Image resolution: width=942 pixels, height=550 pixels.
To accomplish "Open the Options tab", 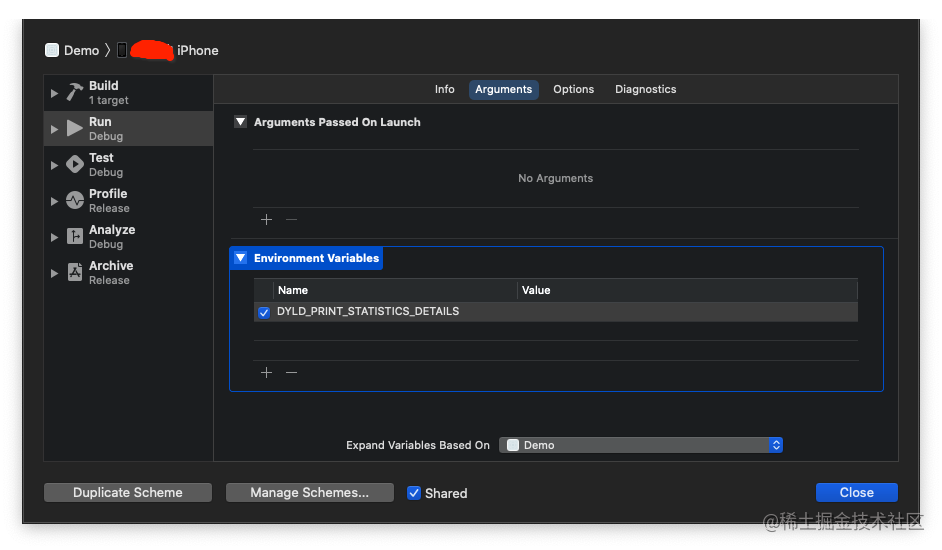I will [x=574, y=89].
